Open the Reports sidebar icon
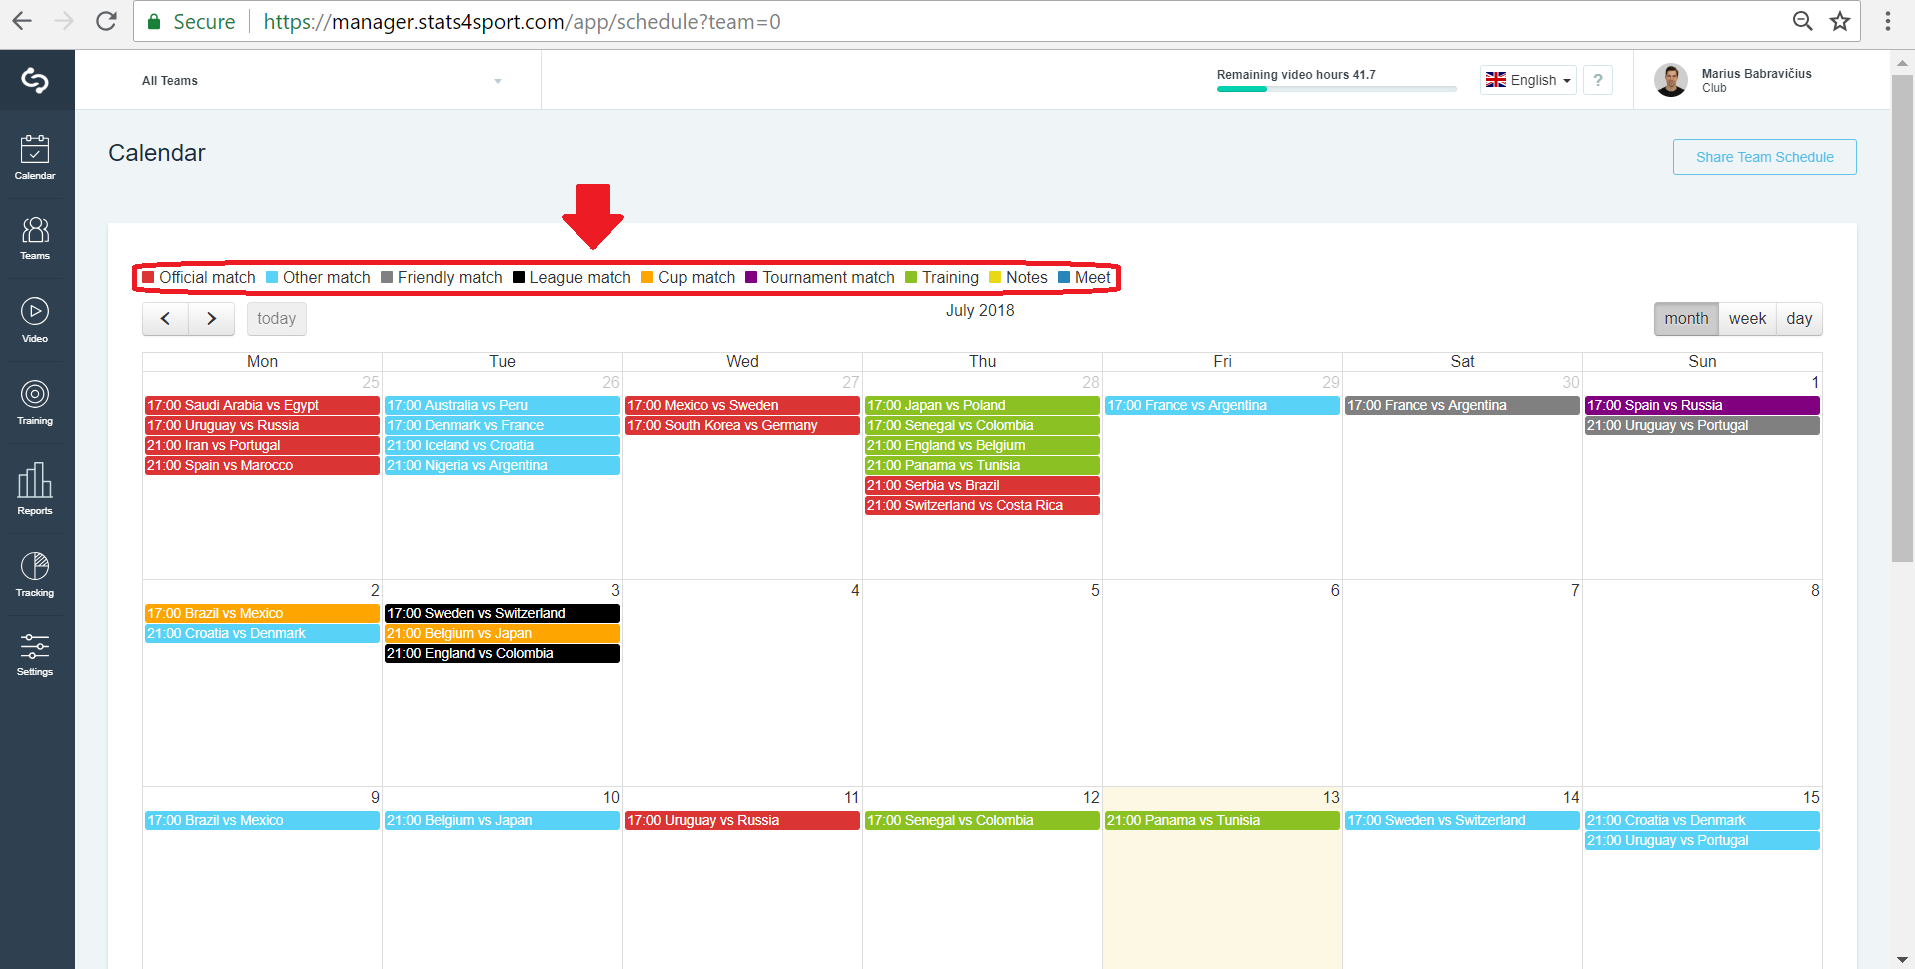Image resolution: width=1915 pixels, height=969 pixels. 35,489
